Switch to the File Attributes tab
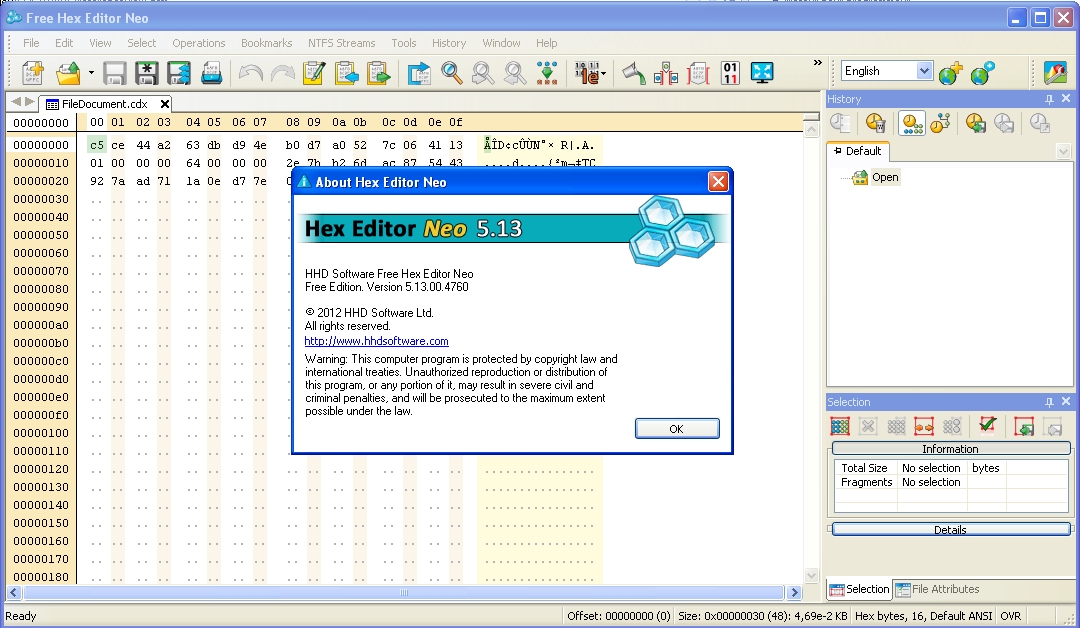This screenshot has height=628, width=1080. click(x=937, y=589)
